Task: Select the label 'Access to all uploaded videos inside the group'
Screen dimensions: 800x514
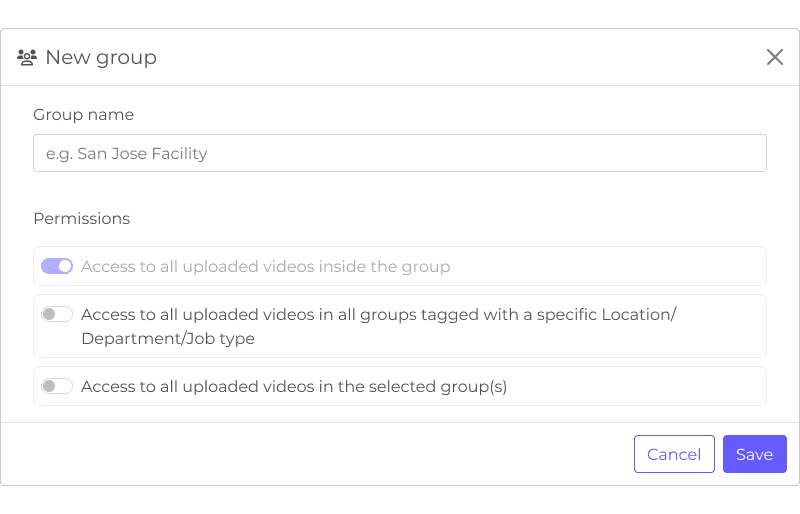Action: 265,266
